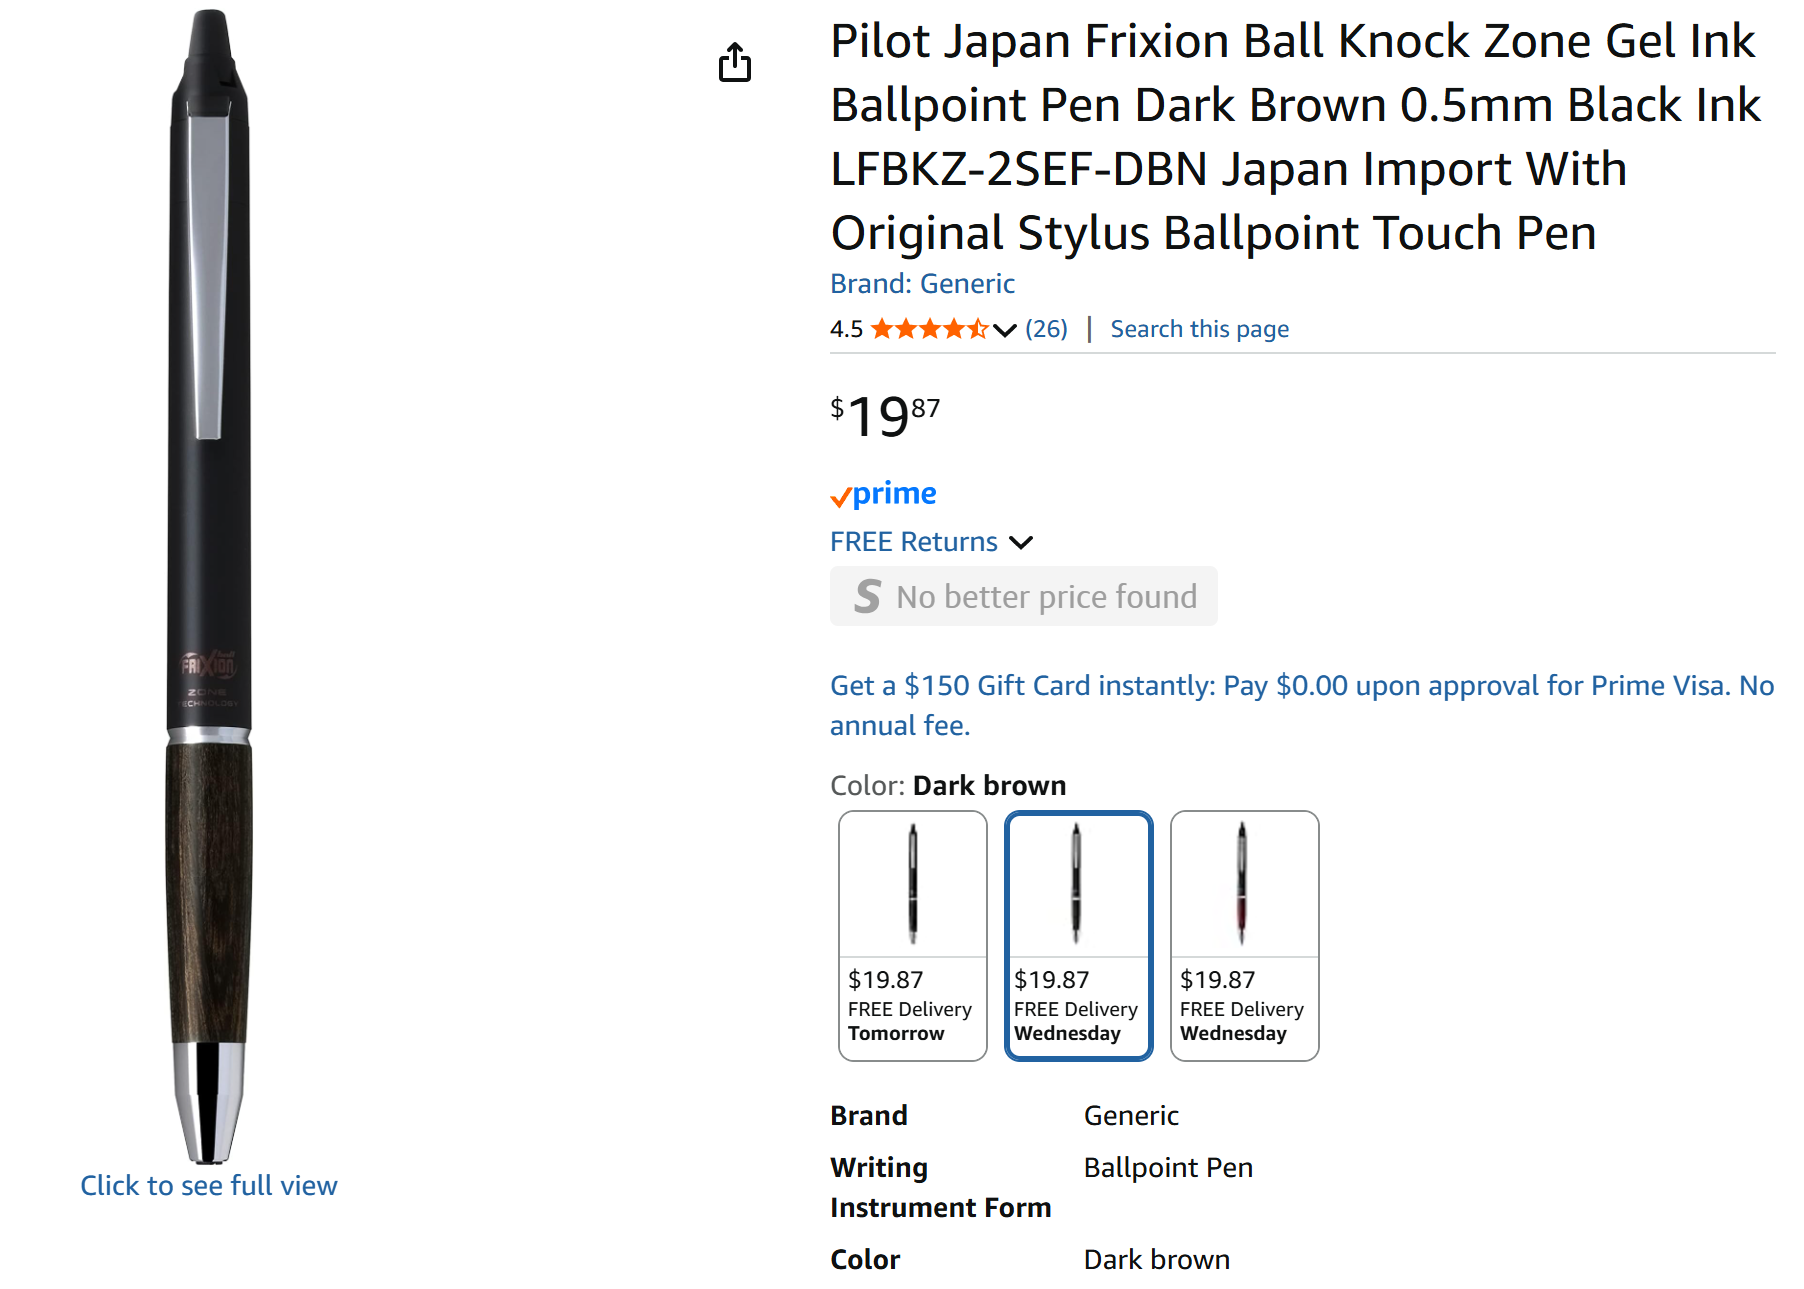1804x1289 pixels.
Task: Click the Tomorrow delivery option card
Action: point(913,935)
